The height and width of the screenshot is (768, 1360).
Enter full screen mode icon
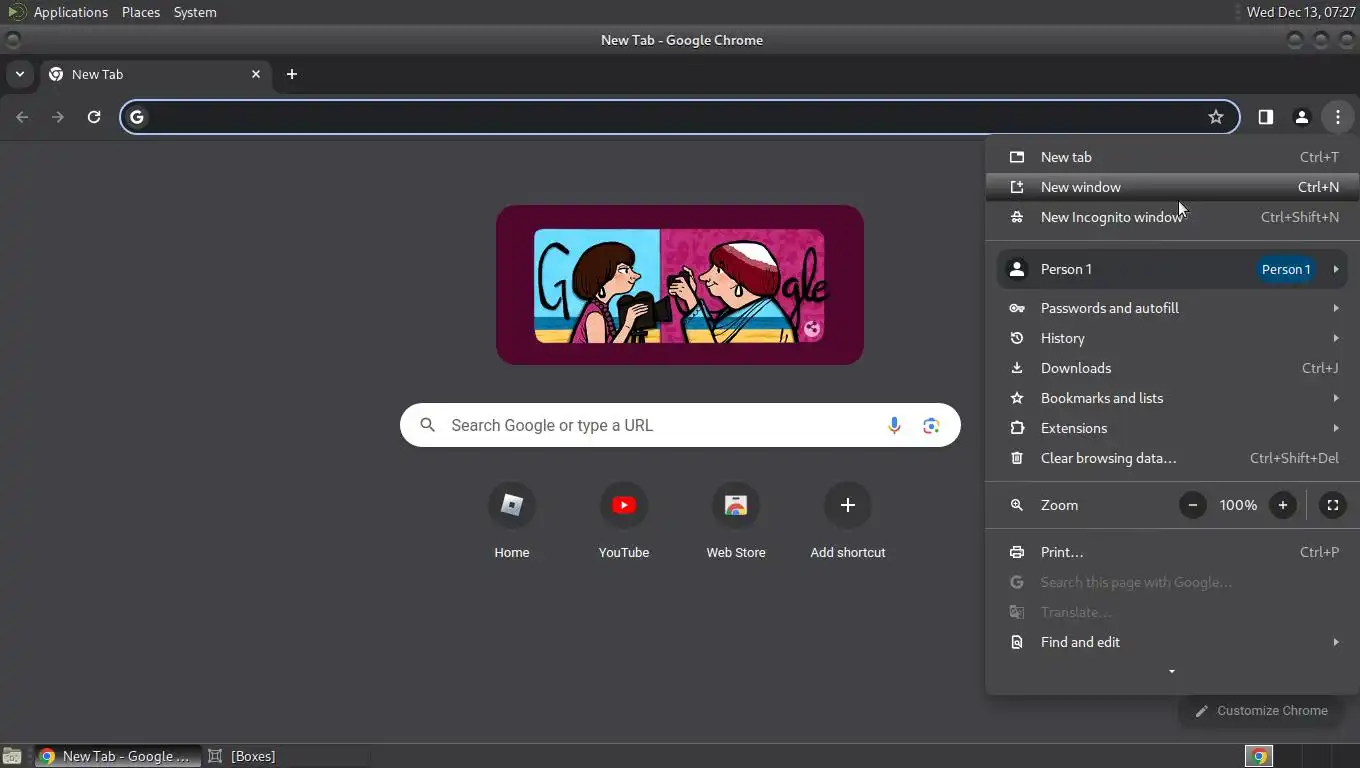pos(1333,505)
